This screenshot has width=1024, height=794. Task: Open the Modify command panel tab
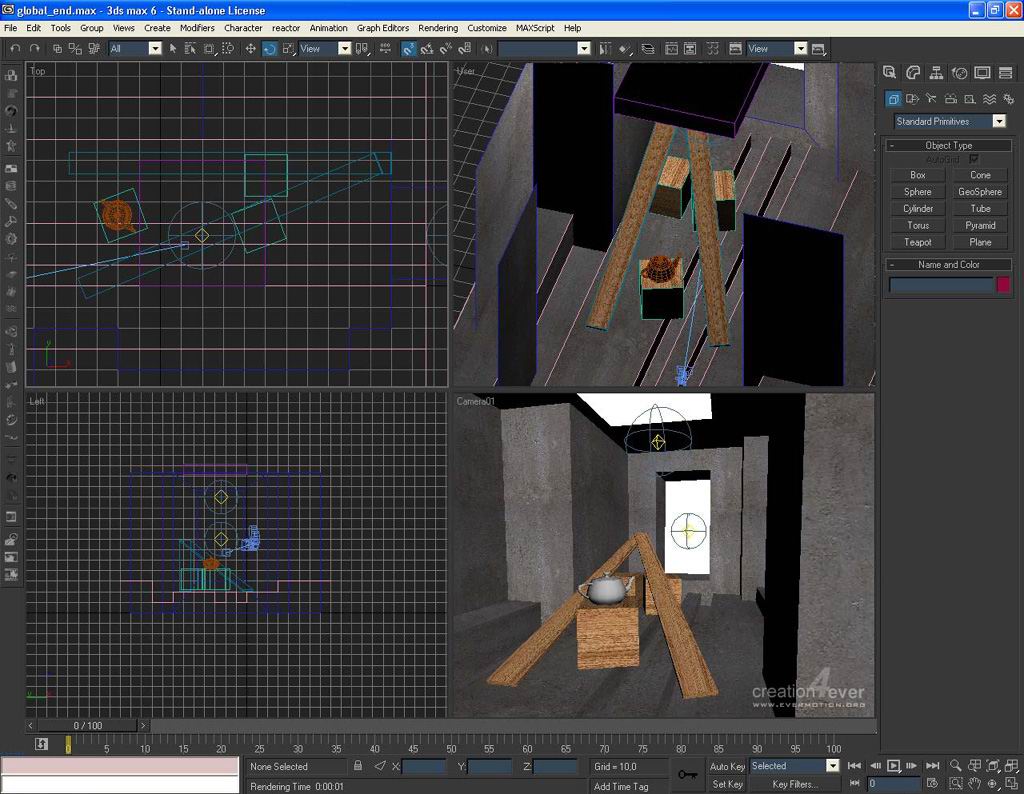pyautogui.click(x=913, y=73)
